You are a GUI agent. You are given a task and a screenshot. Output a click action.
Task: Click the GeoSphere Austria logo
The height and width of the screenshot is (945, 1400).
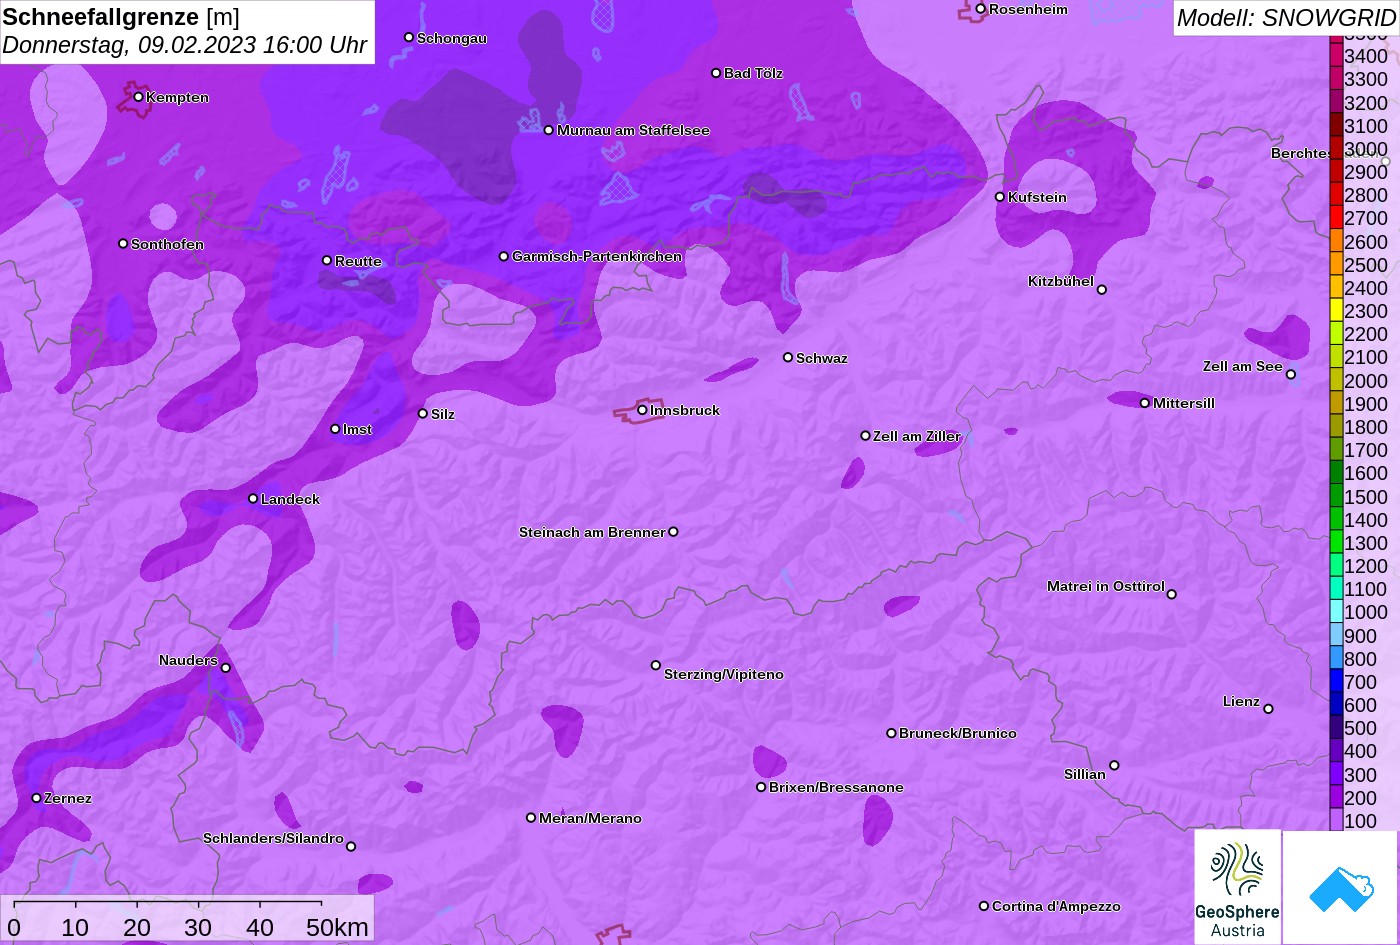pyautogui.click(x=1237, y=887)
